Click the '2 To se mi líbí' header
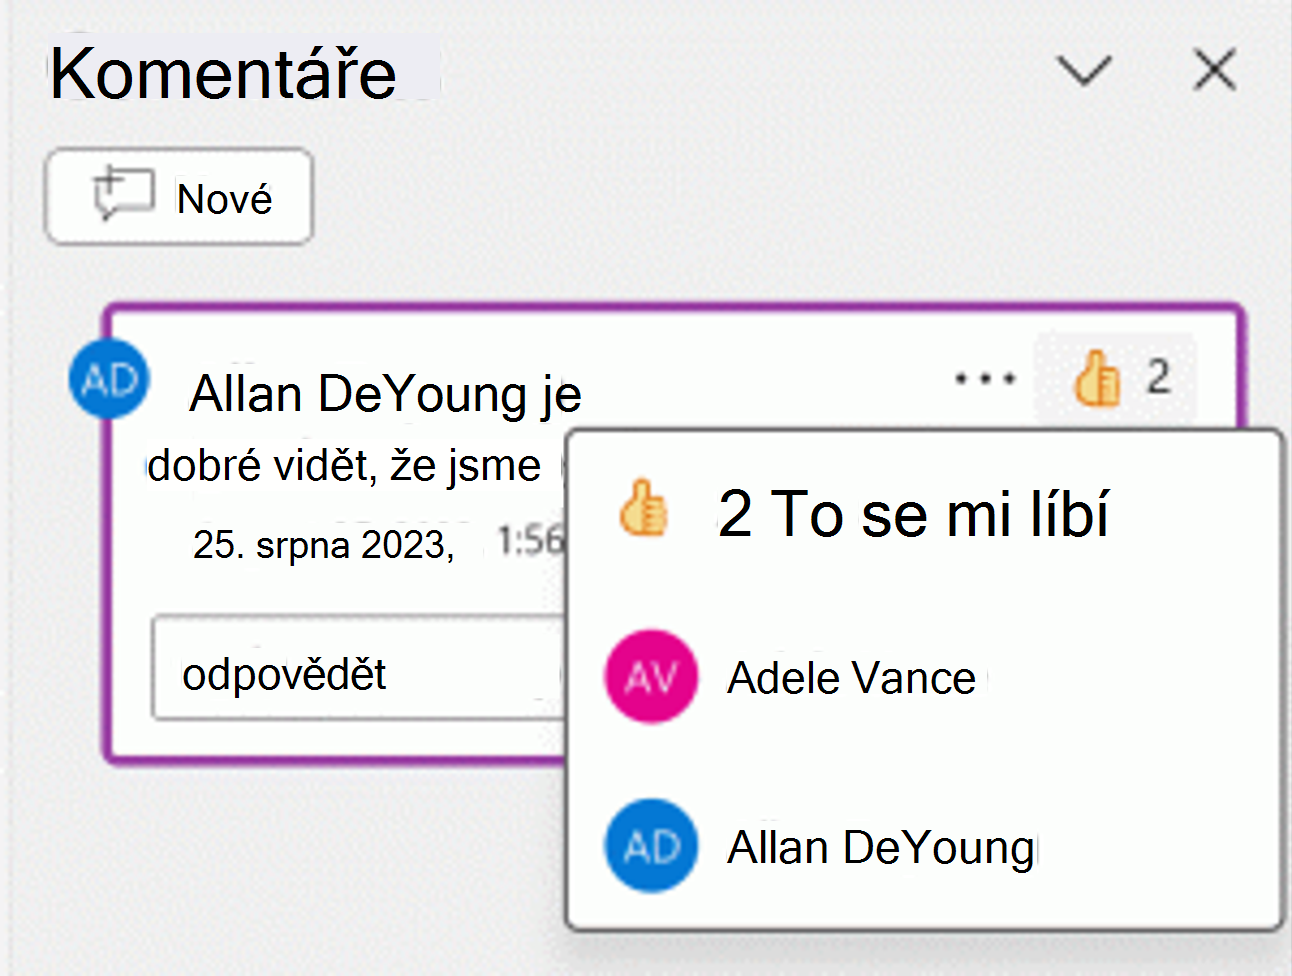Image resolution: width=1292 pixels, height=976 pixels. point(913,514)
